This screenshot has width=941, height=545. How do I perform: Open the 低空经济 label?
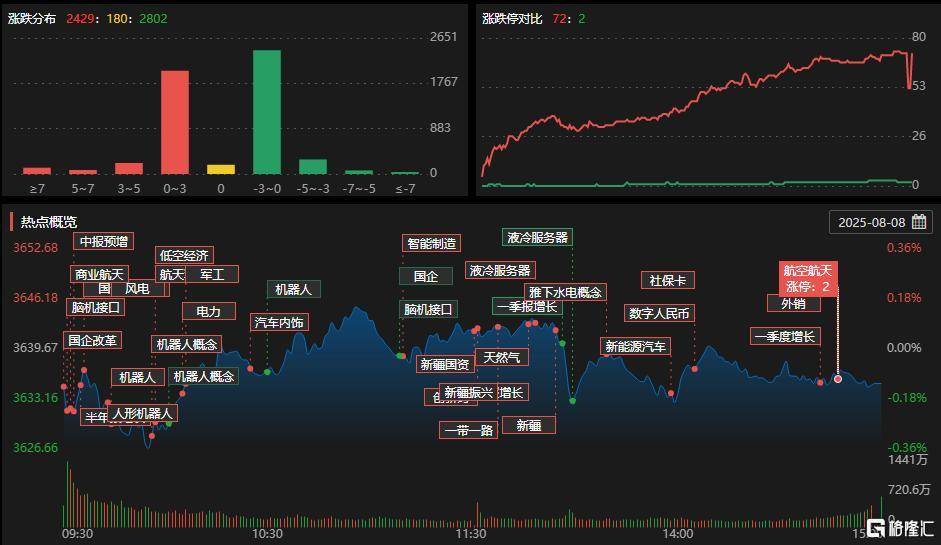(184, 256)
